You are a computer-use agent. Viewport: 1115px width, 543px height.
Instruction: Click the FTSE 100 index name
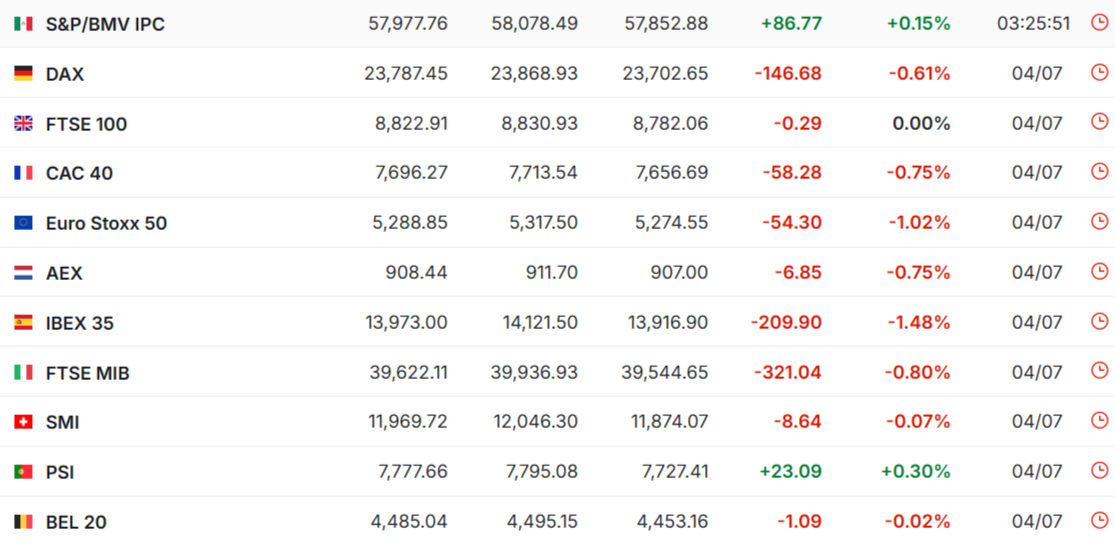click(x=86, y=124)
